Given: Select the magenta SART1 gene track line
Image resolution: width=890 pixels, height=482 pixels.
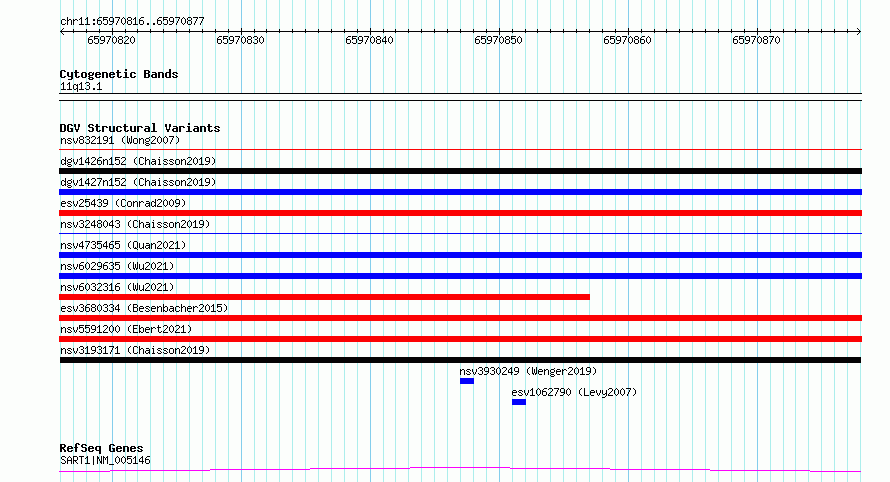Looking at the screenshot, I should click(460, 470).
